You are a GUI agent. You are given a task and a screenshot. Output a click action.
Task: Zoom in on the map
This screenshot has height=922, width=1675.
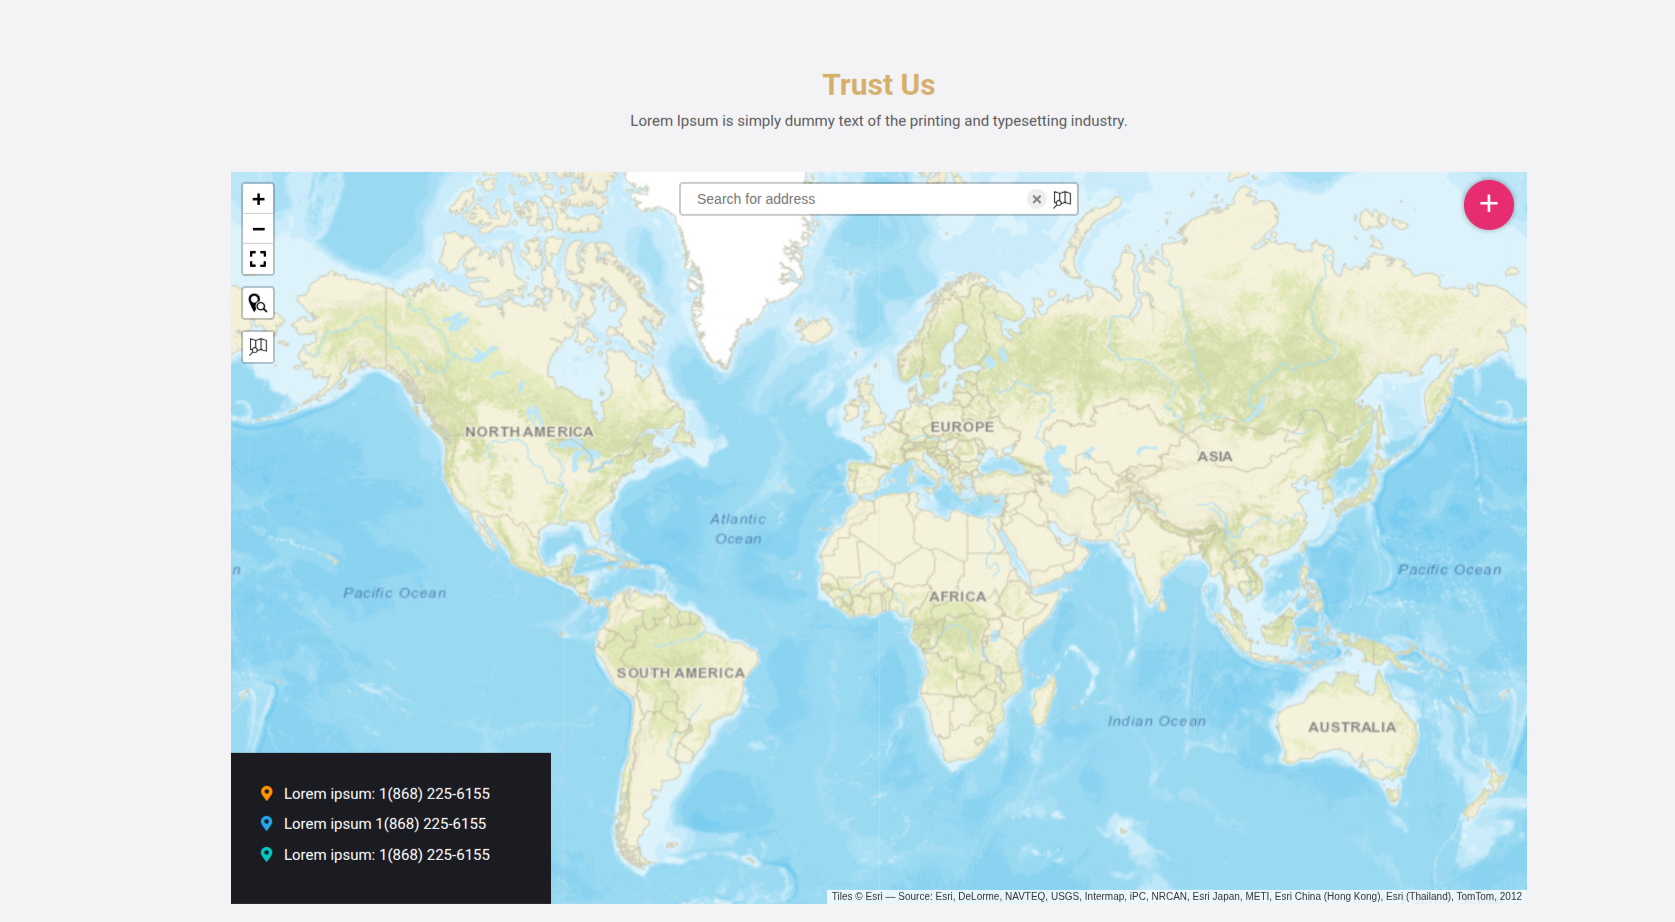coord(258,199)
